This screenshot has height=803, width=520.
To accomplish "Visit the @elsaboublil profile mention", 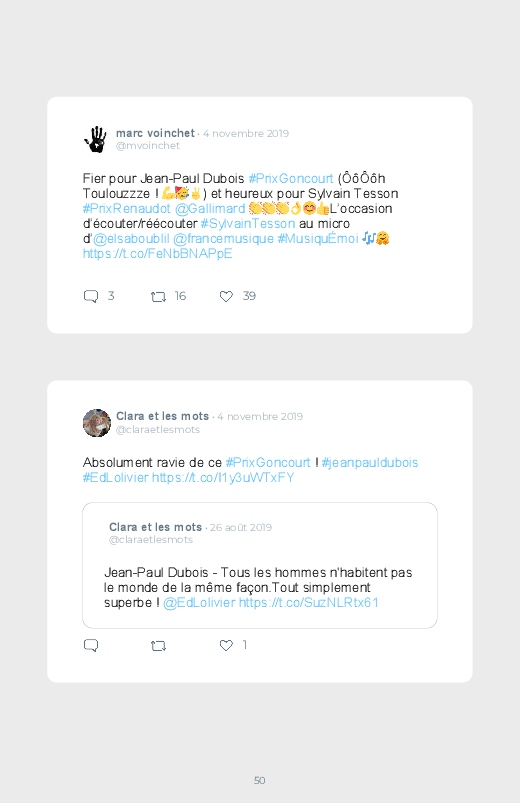I will click(131, 238).
